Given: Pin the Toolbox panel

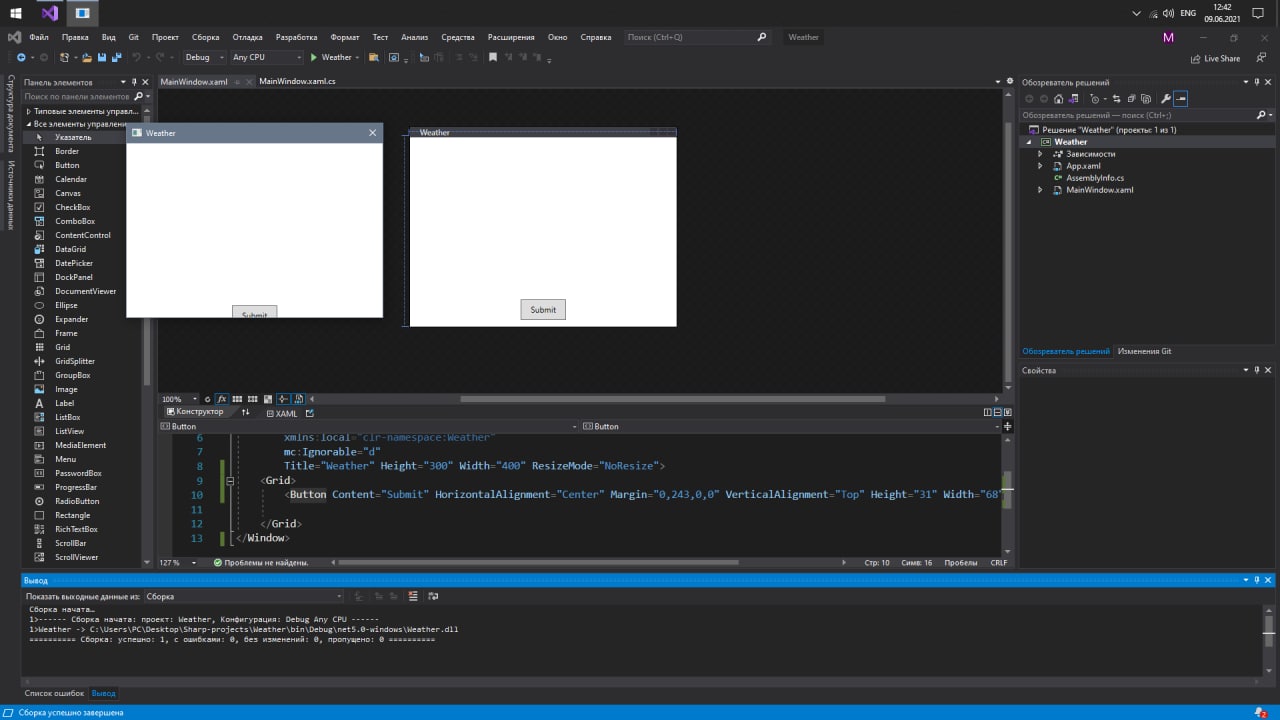Looking at the screenshot, I should 135,82.
